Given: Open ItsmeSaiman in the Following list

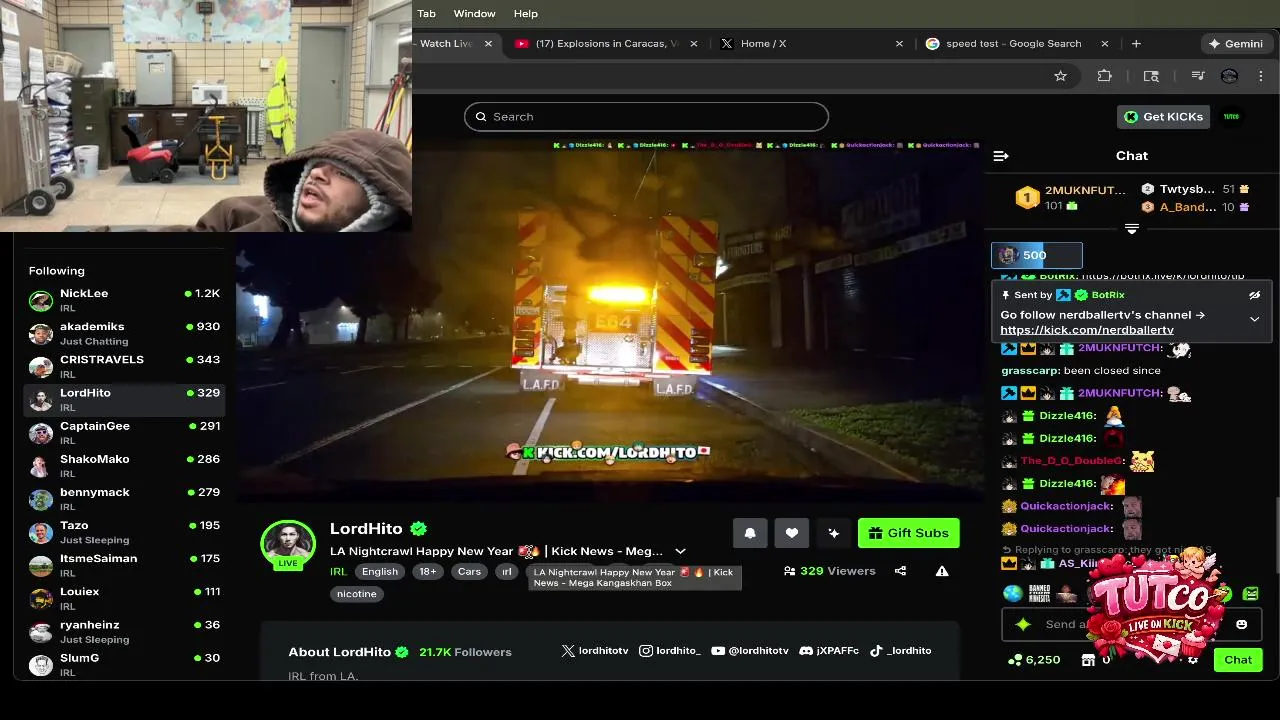Looking at the screenshot, I should [x=124, y=564].
